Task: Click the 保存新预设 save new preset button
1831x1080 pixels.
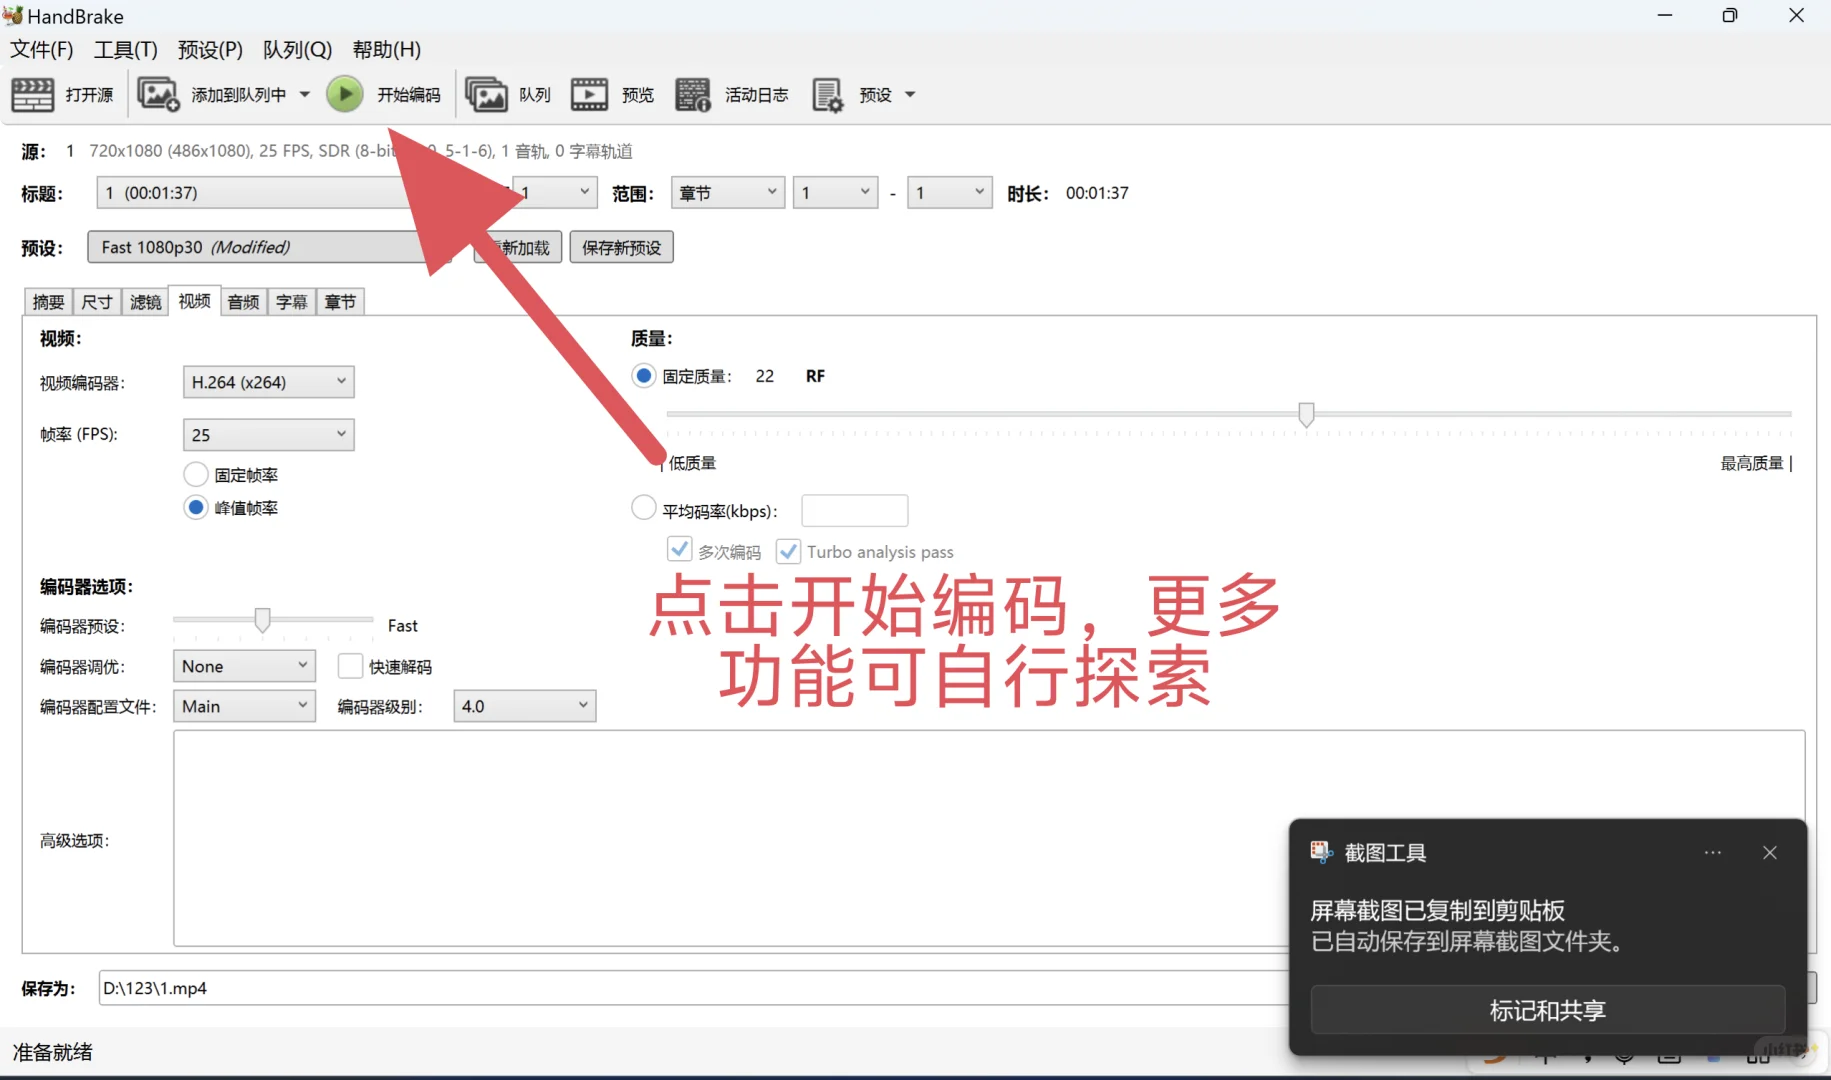Action: pyautogui.click(x=622, y=247)
